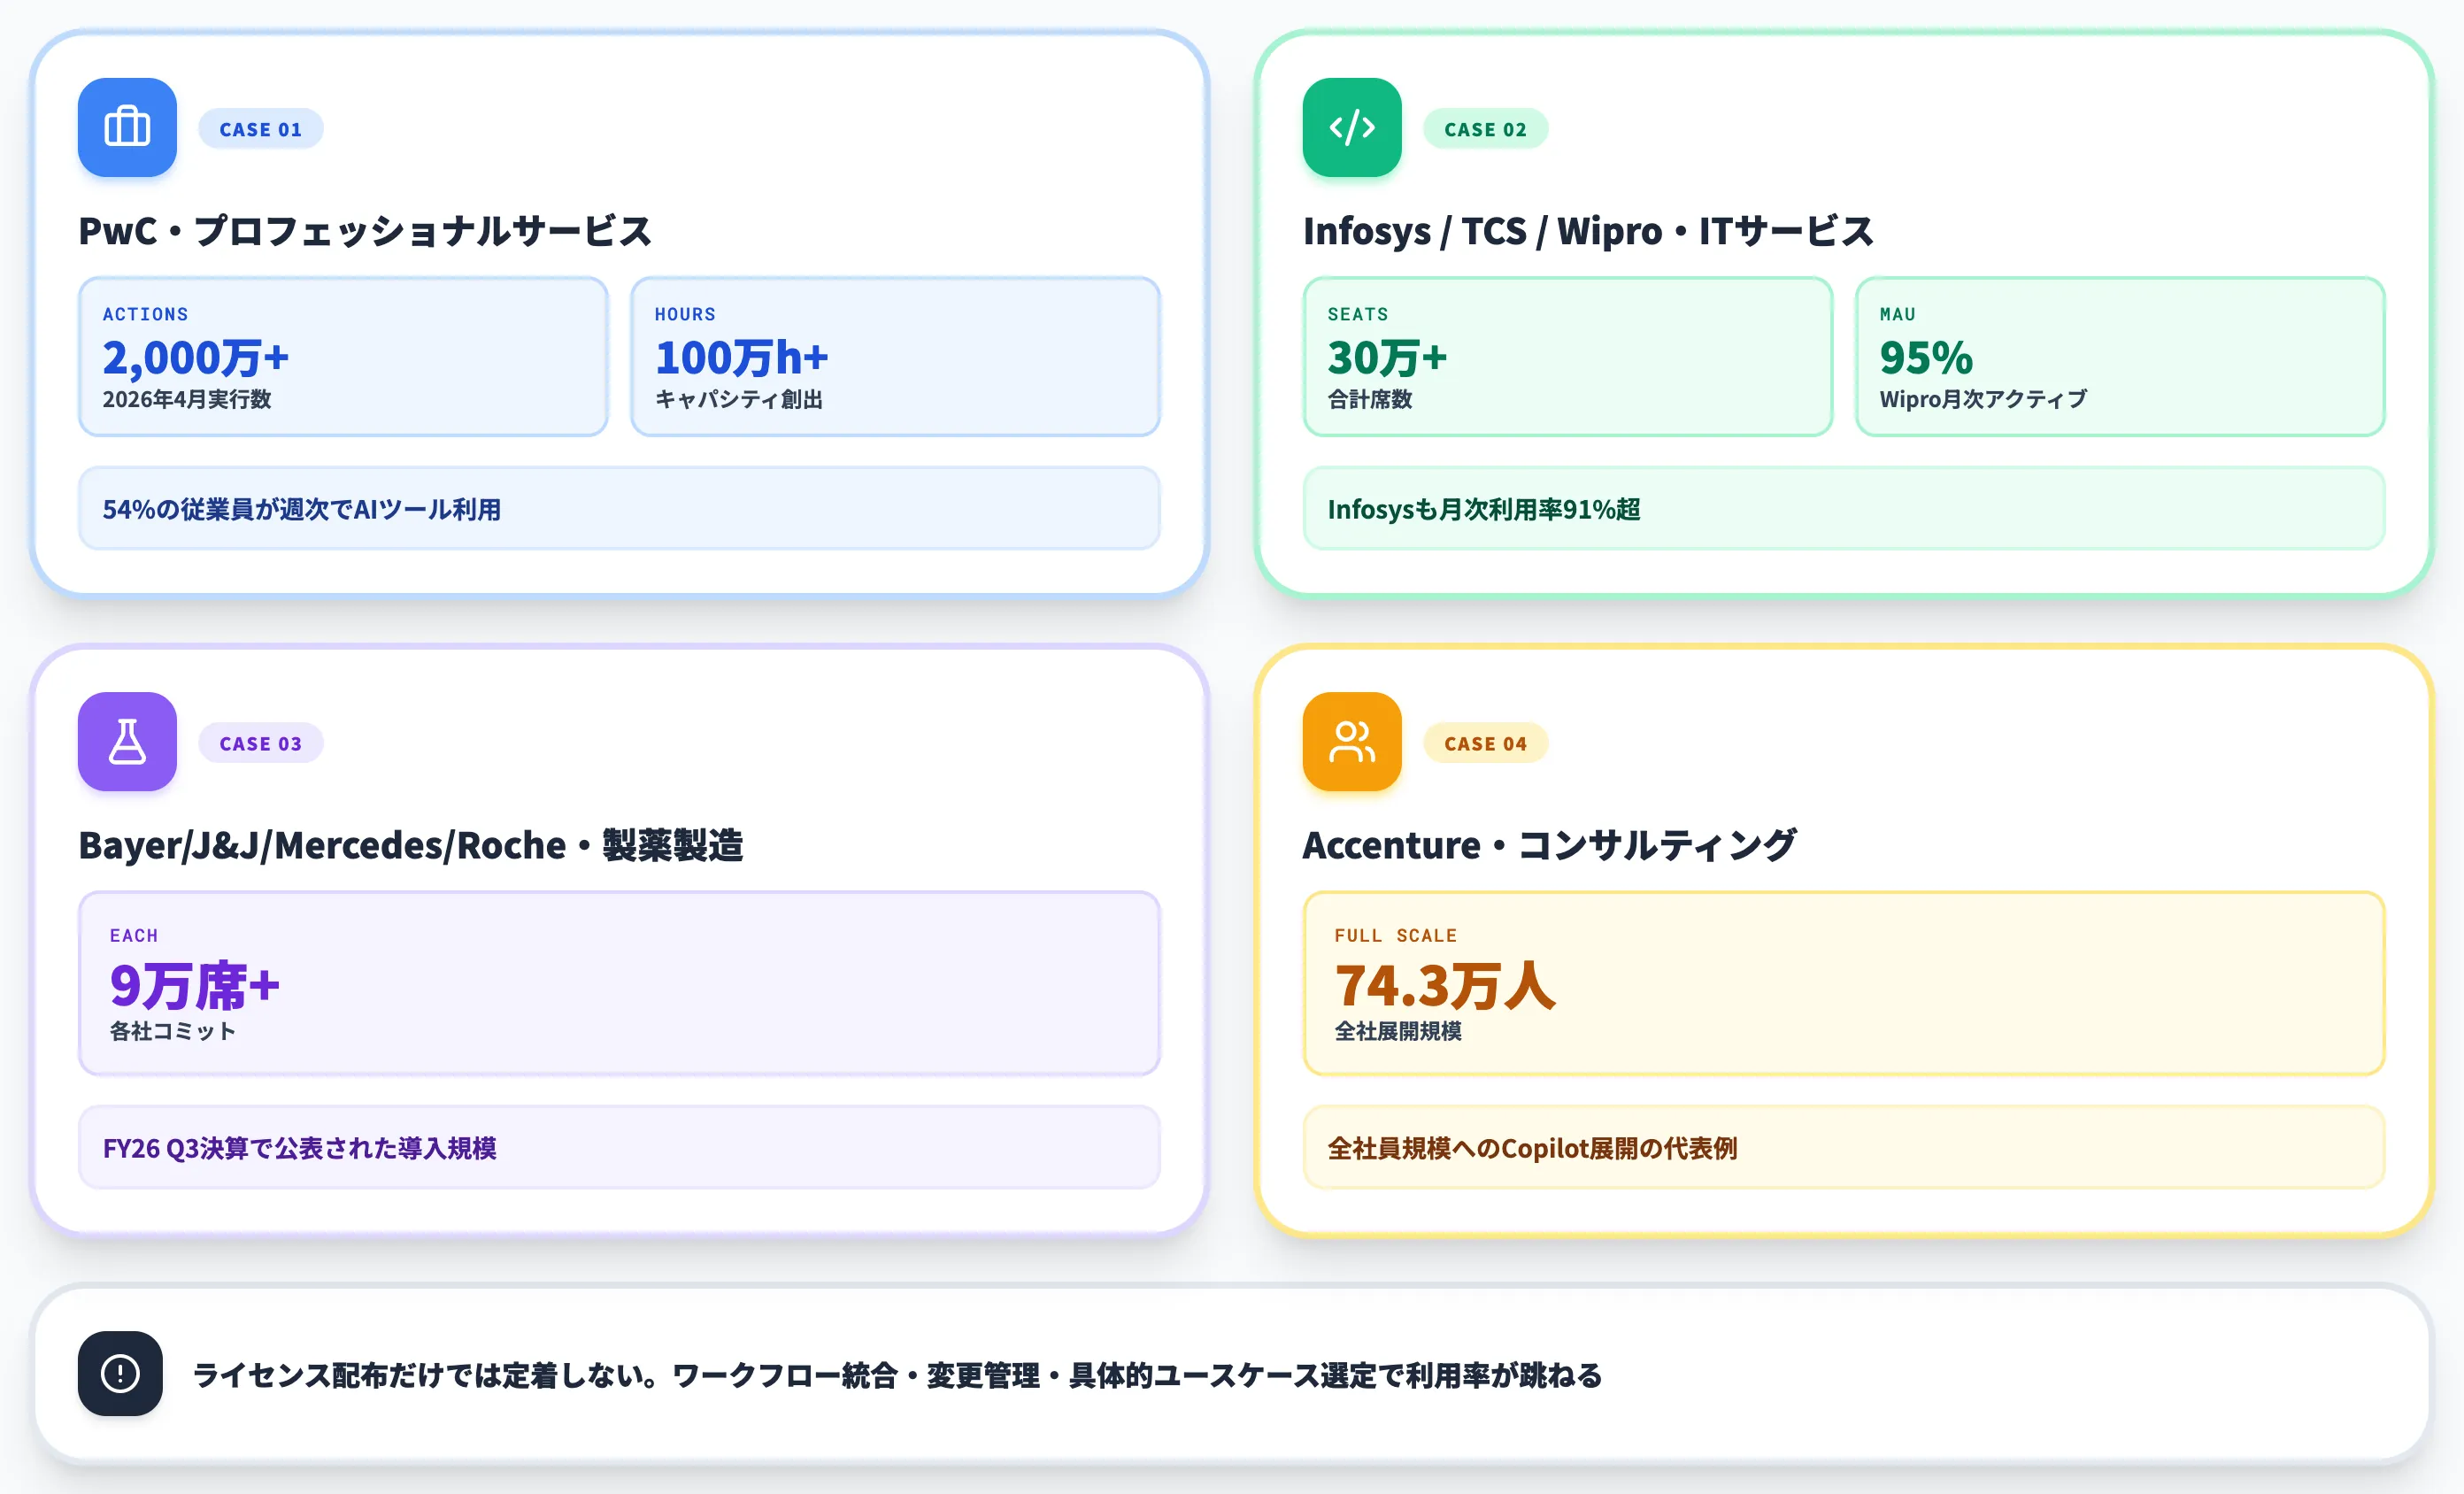
Task: Select the CASE 04 badge
Action: [x=1485, y=743]
